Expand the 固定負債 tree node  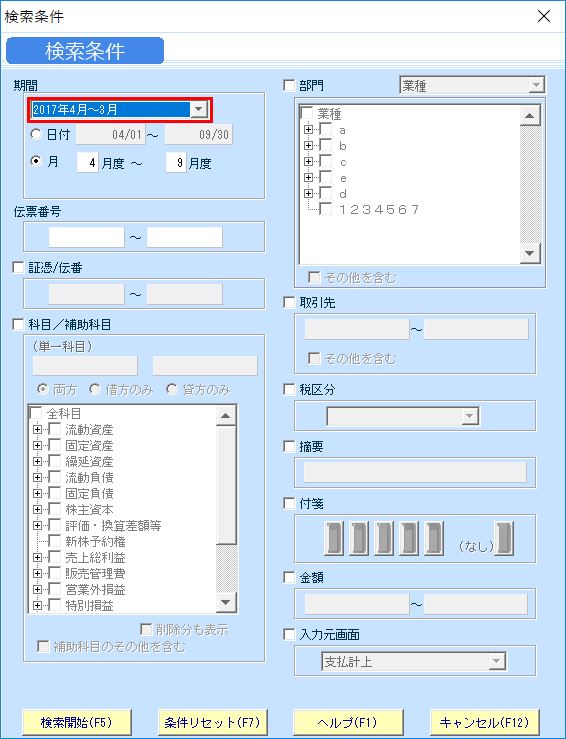coord(37,493)
